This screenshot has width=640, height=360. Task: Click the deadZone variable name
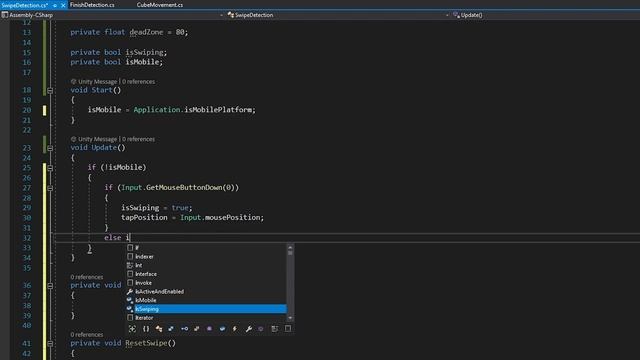146,32
